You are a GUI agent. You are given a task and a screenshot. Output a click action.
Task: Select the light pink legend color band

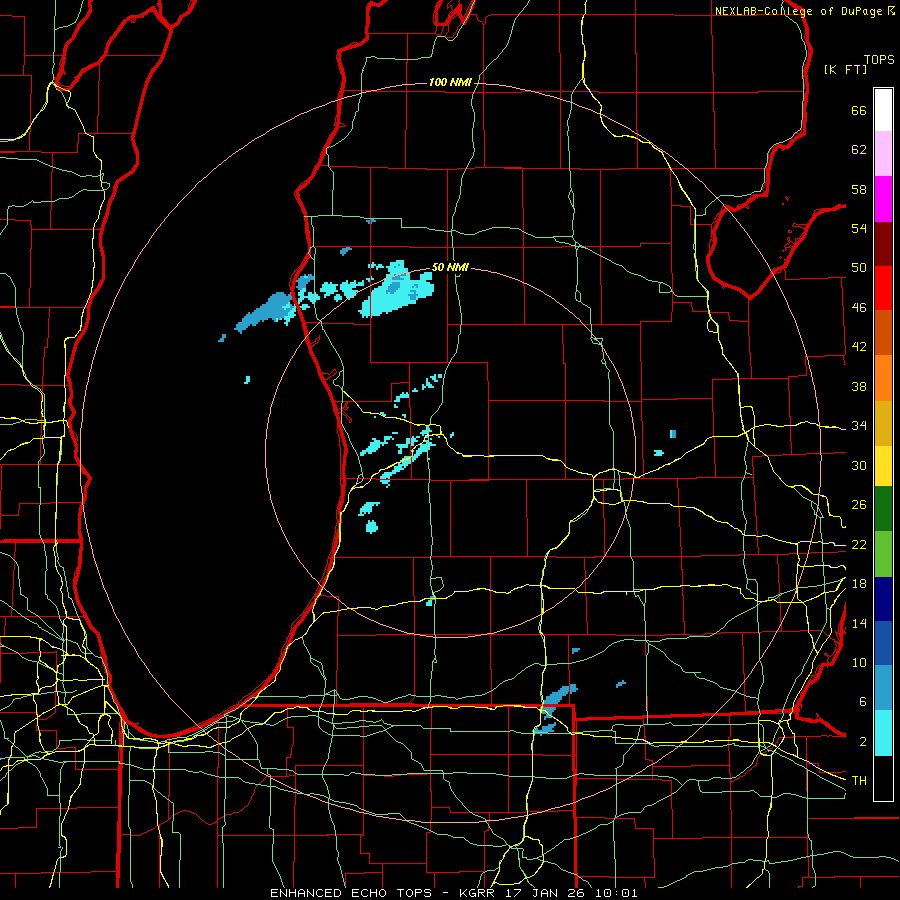883,154
